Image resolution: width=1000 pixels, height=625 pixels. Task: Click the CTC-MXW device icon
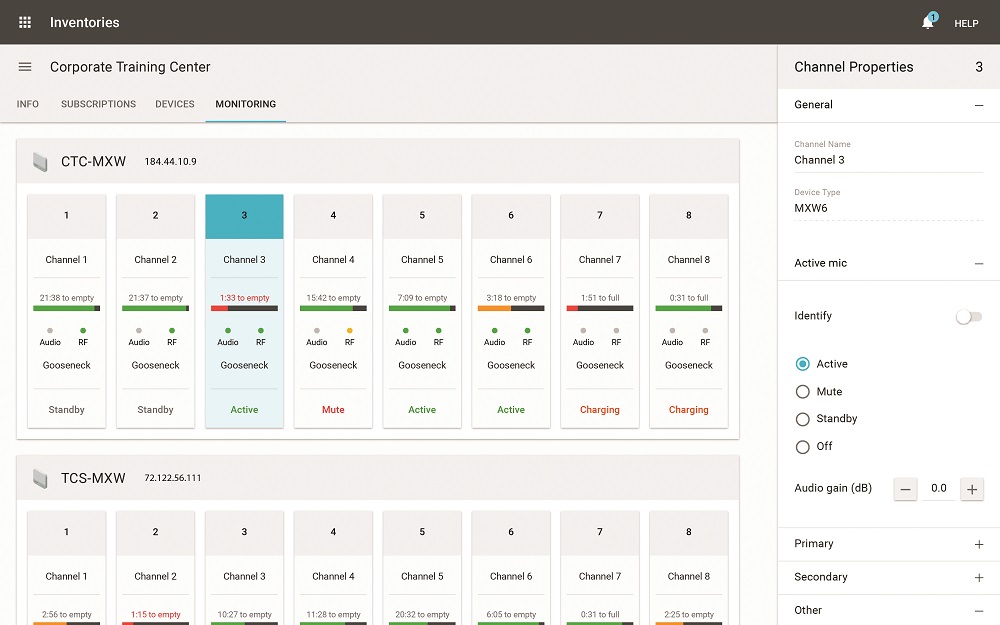pos(40,162)
